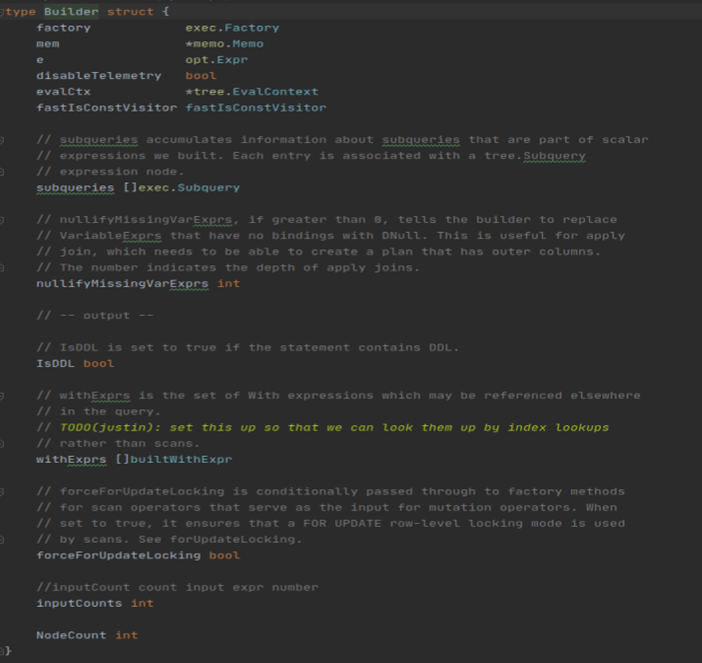This screenshot has height=663, width=702.
Task: Click the 'FOR UPDATE' words in the comment
Action: (x=342, y=523)
